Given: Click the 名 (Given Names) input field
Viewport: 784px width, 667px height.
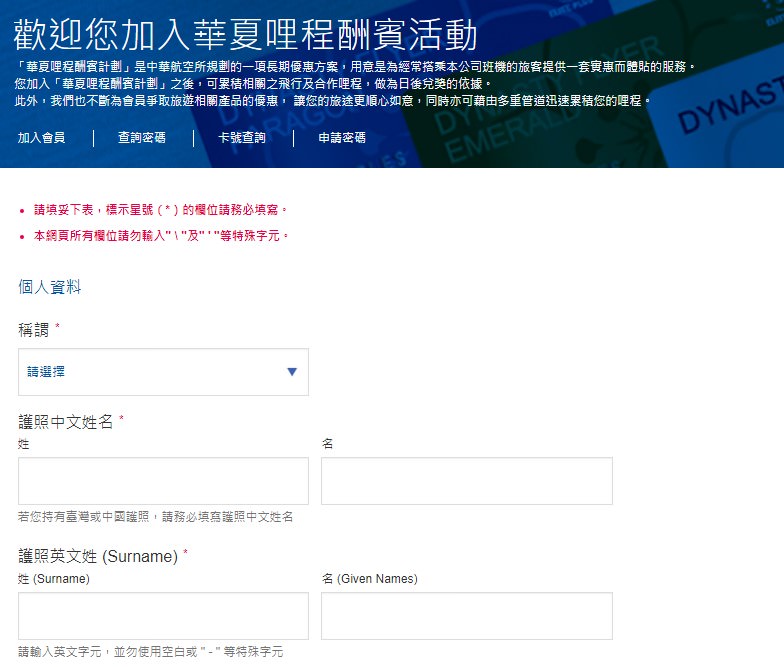Looking at the screenshot, I should point(466,616).
